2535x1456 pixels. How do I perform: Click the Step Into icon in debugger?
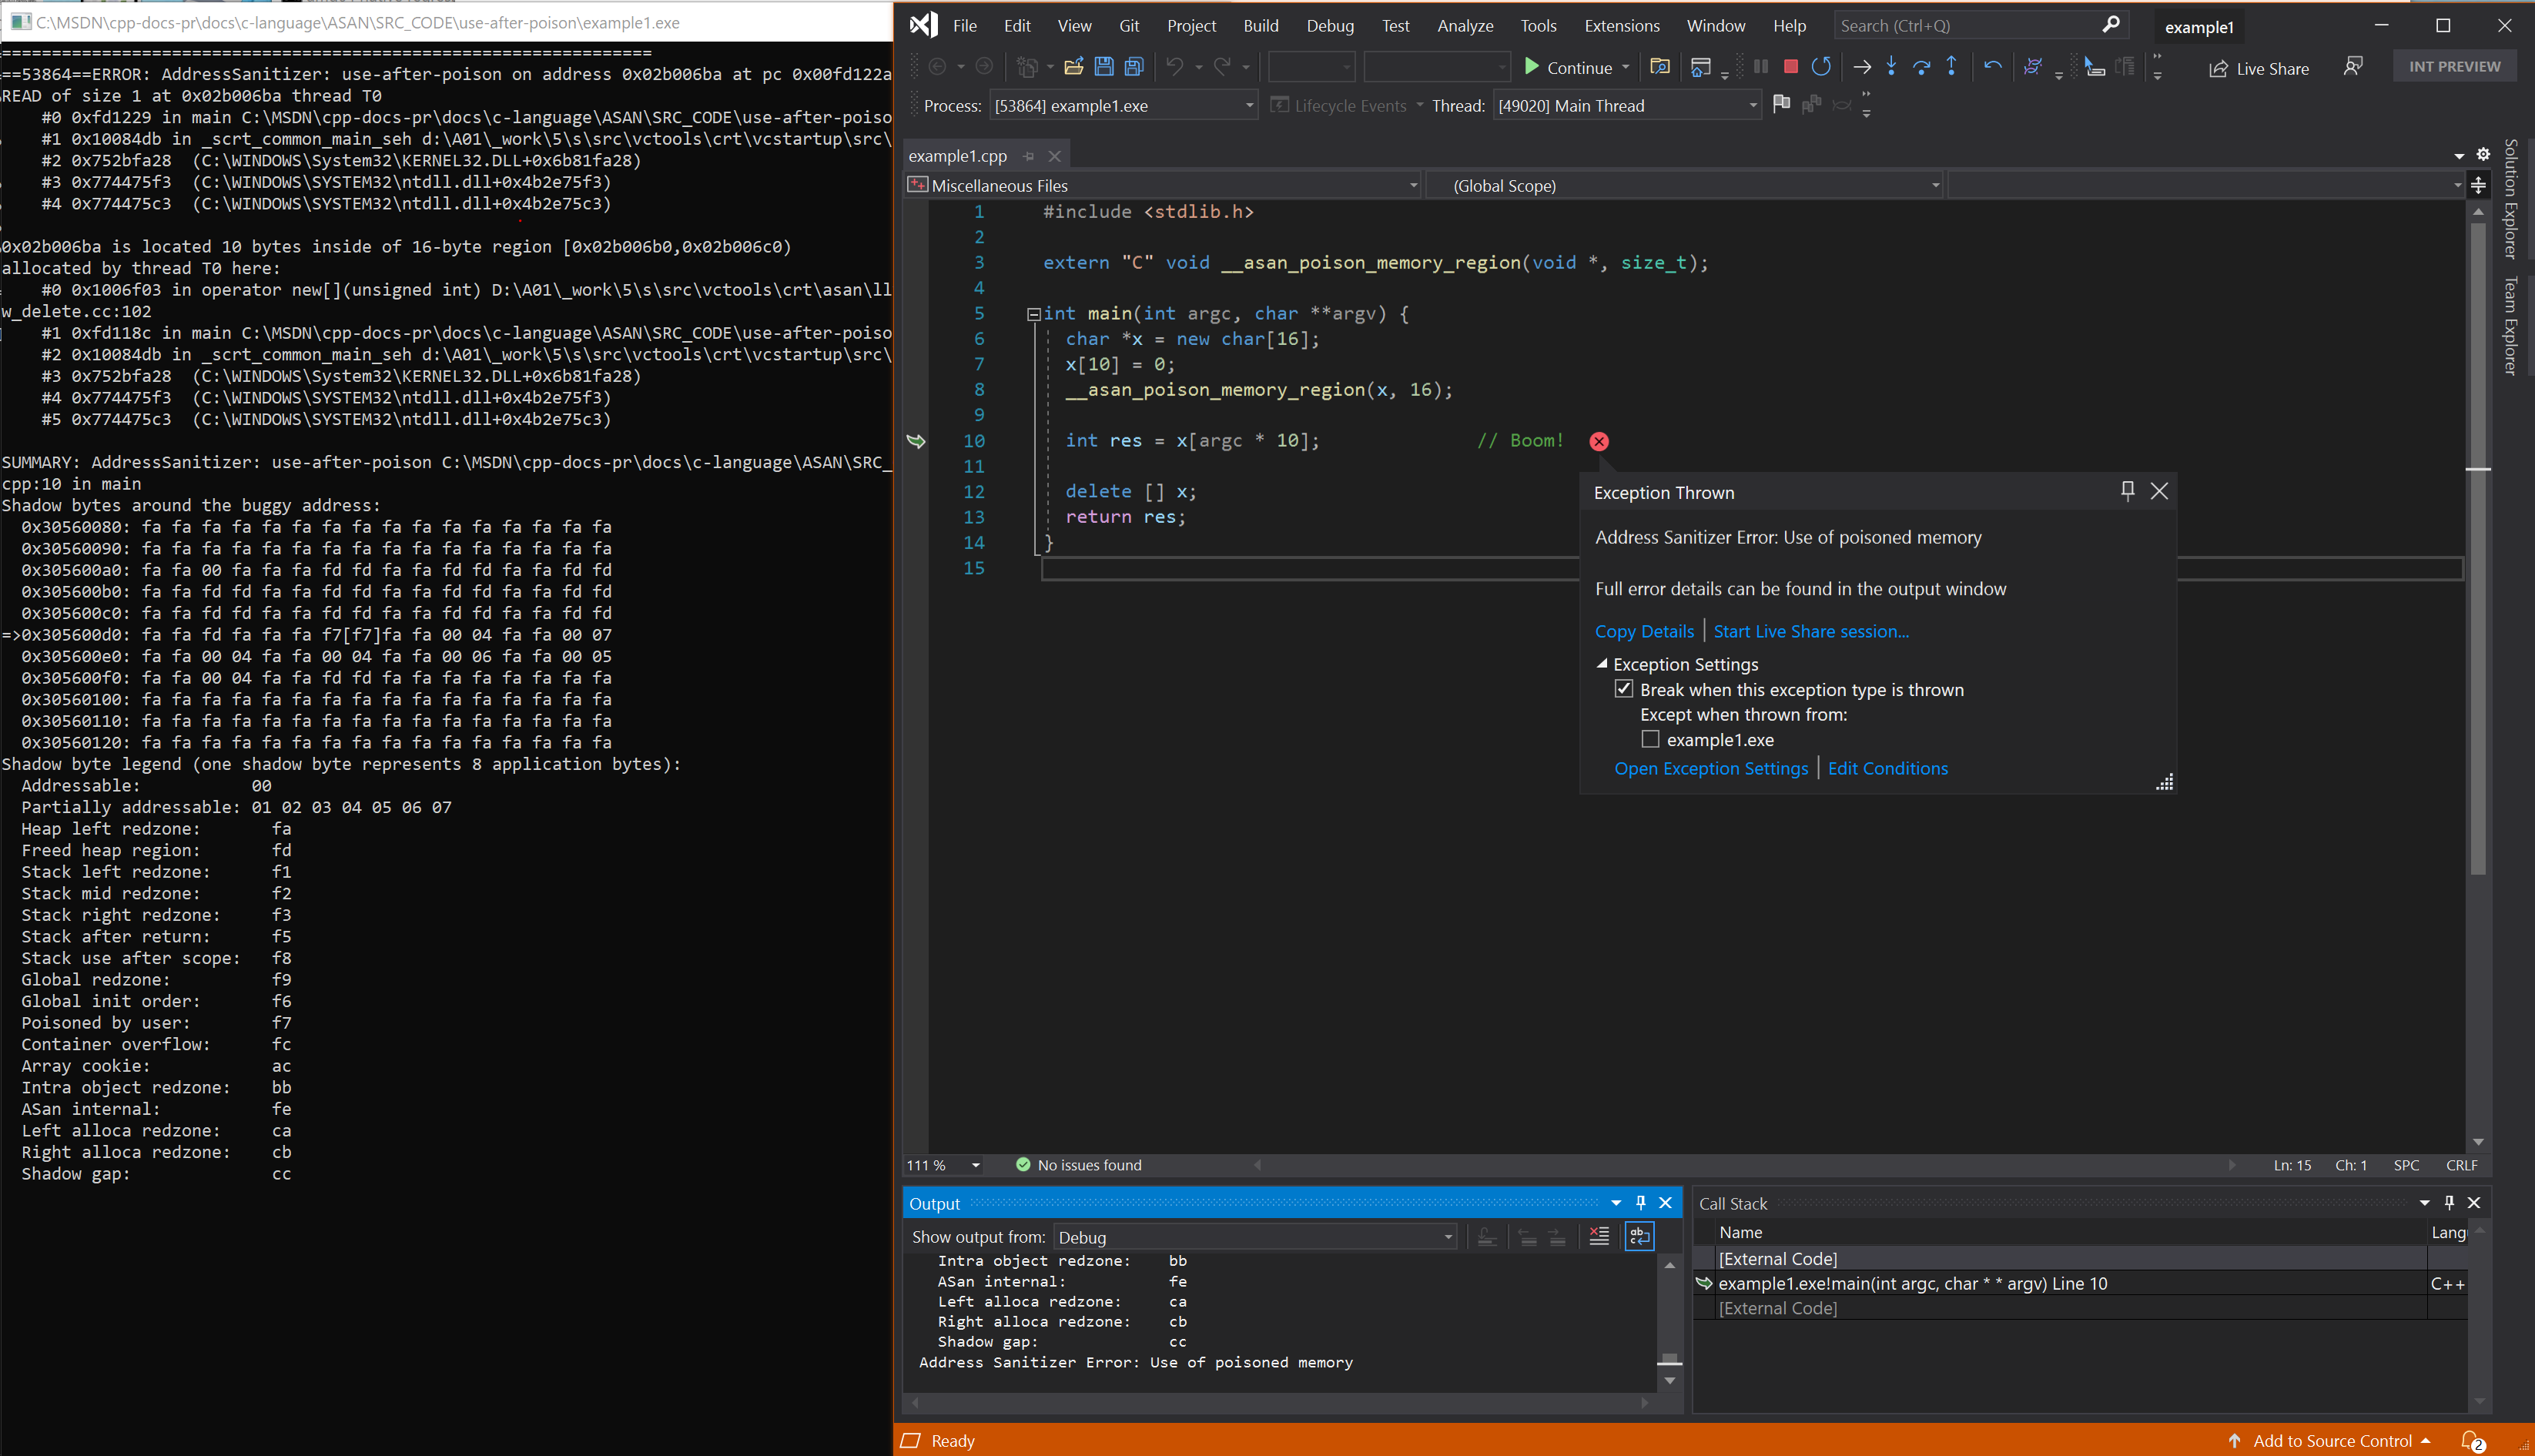click(1890, 68)
